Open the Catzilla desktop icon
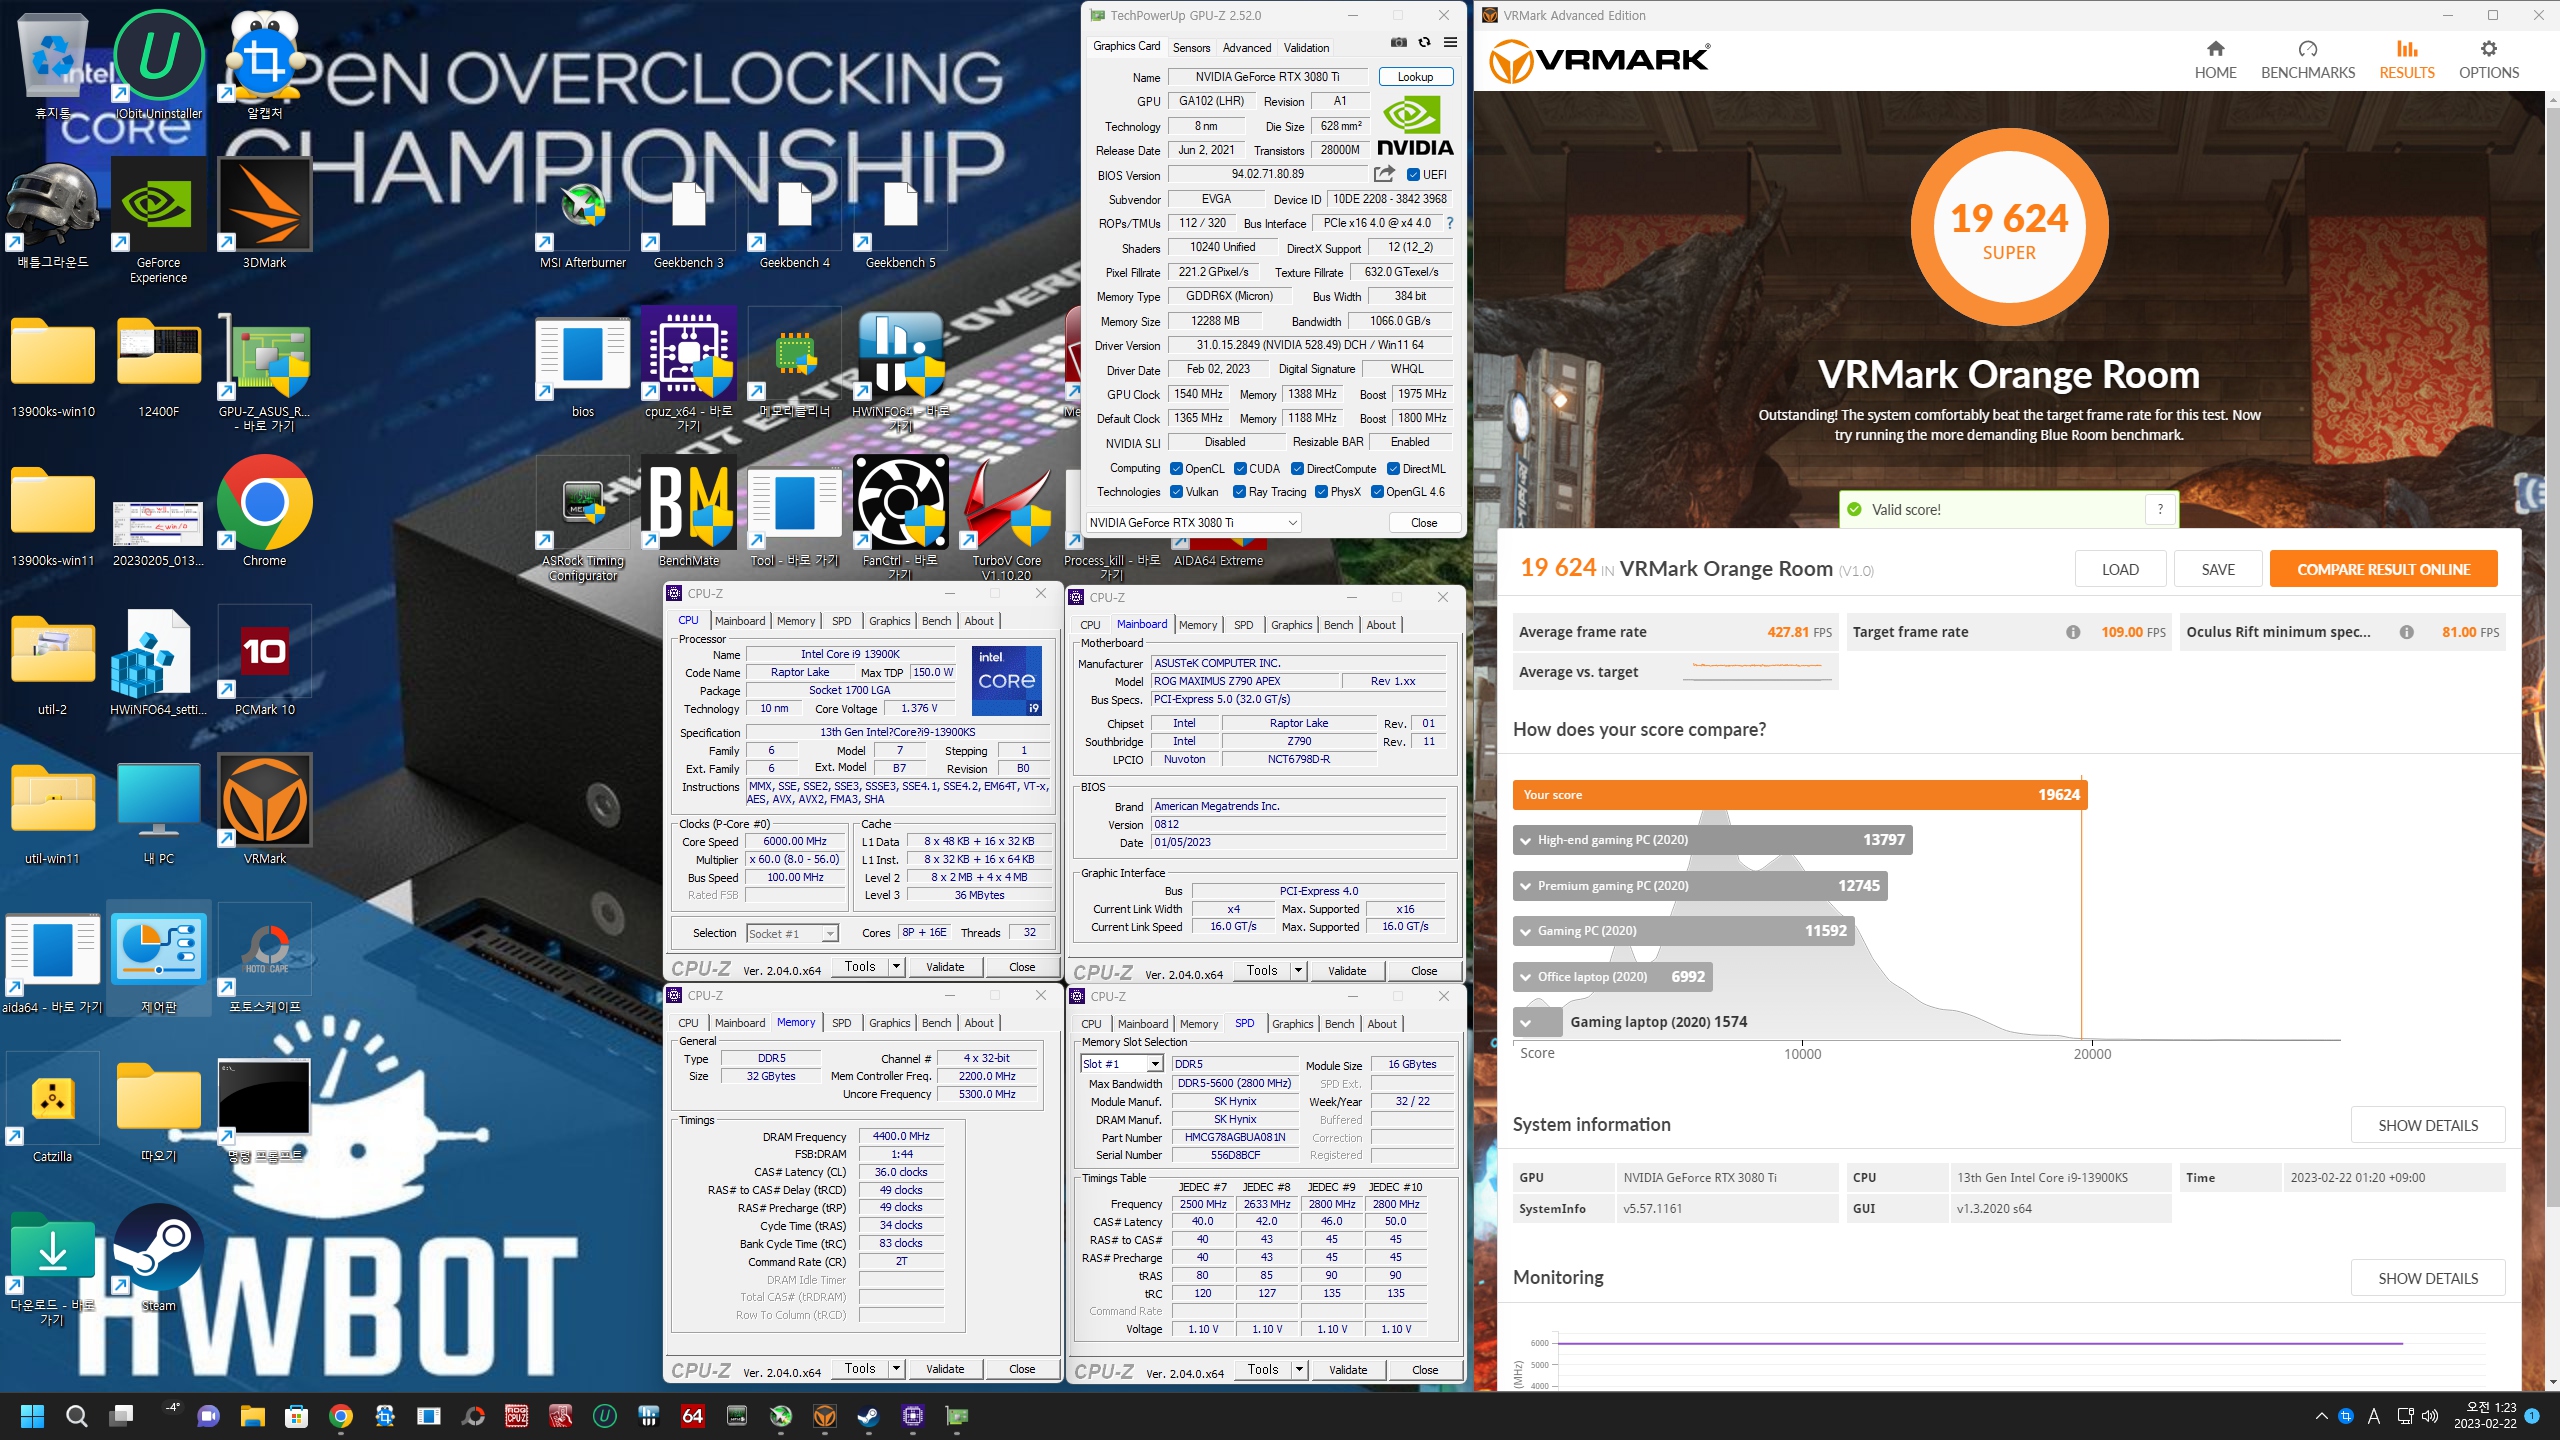This screenshot has height=1440, width=2560. 52,1108
